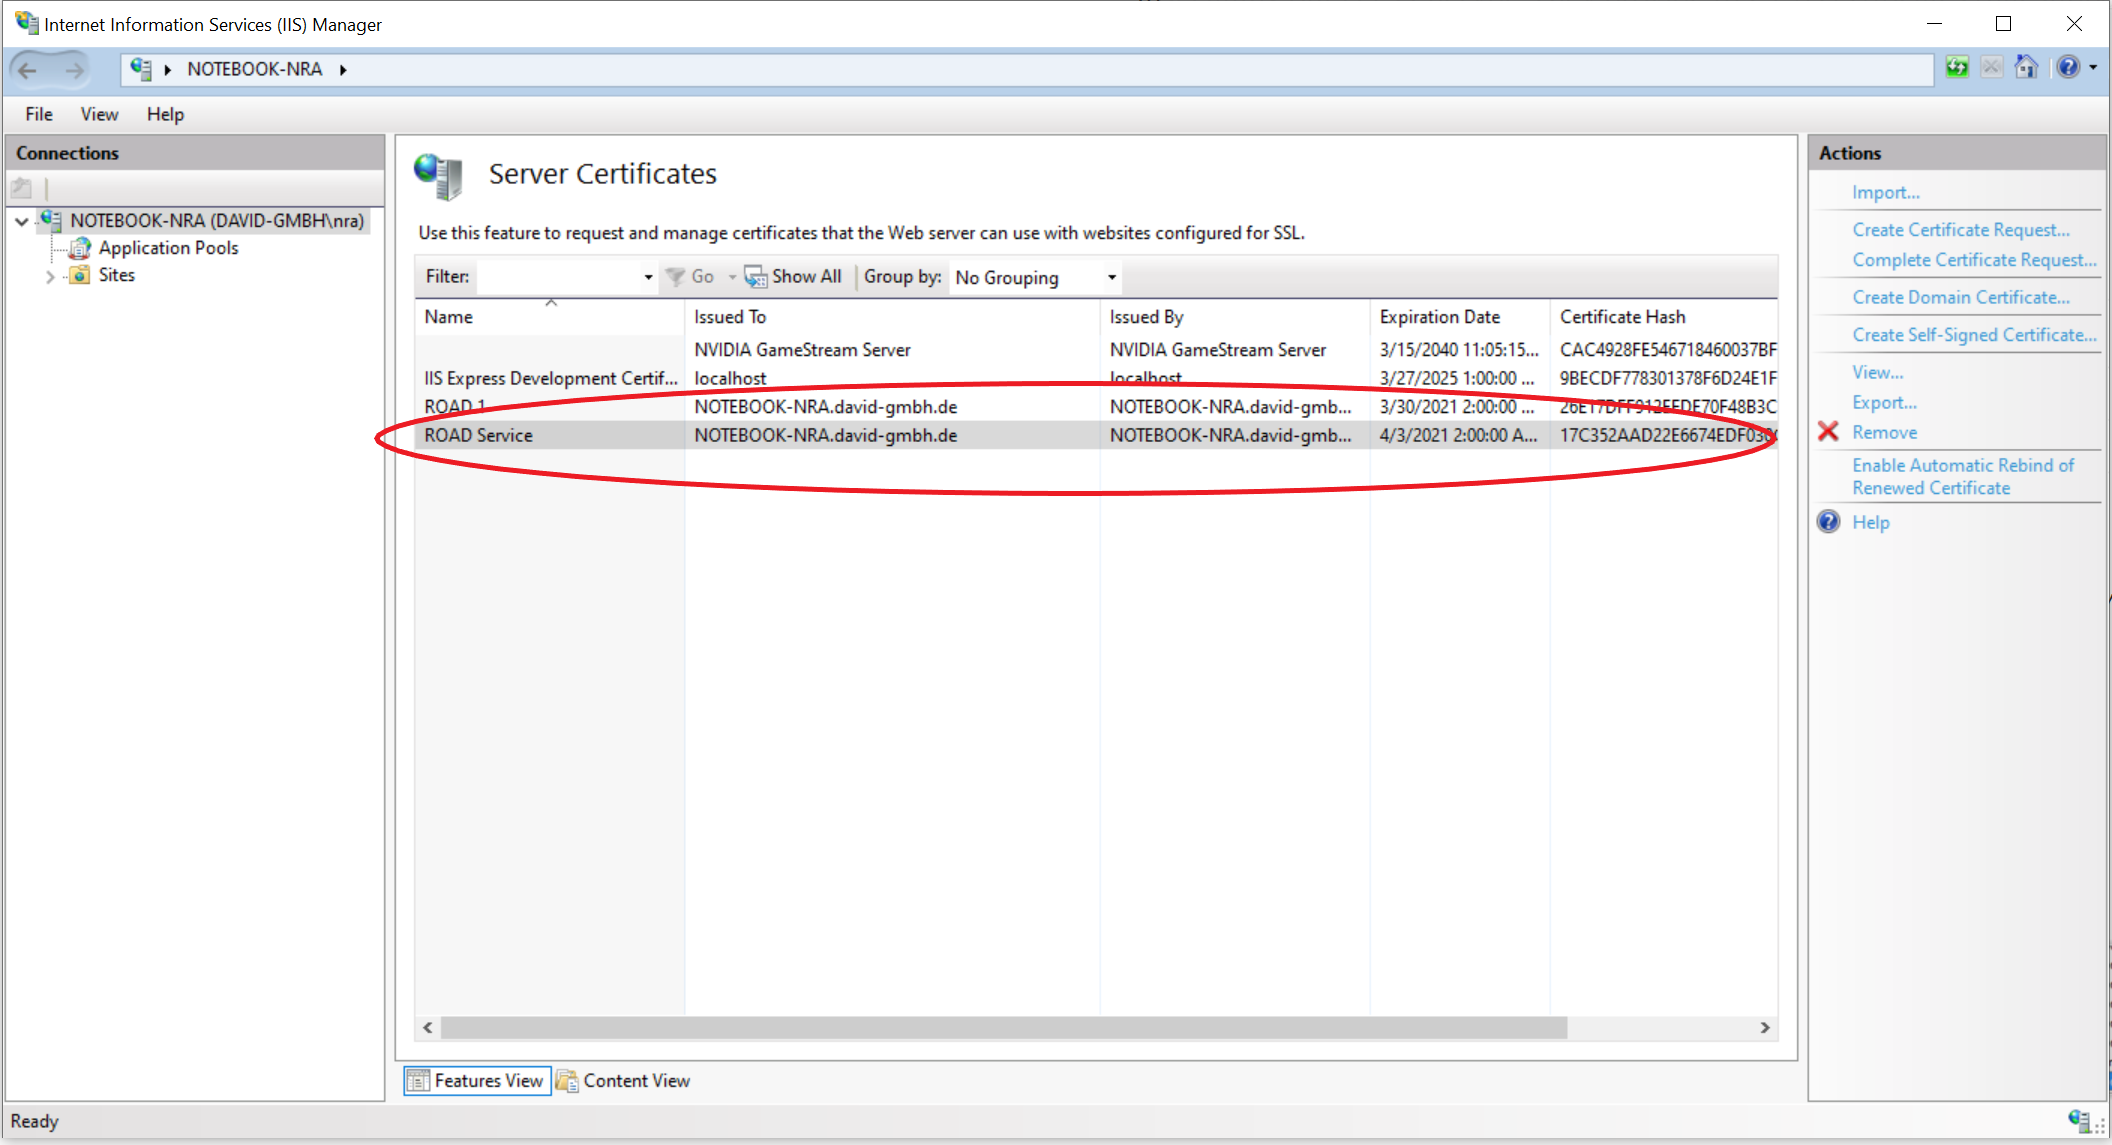
Task: Click the red X Remove icon
Action: 1828,432
